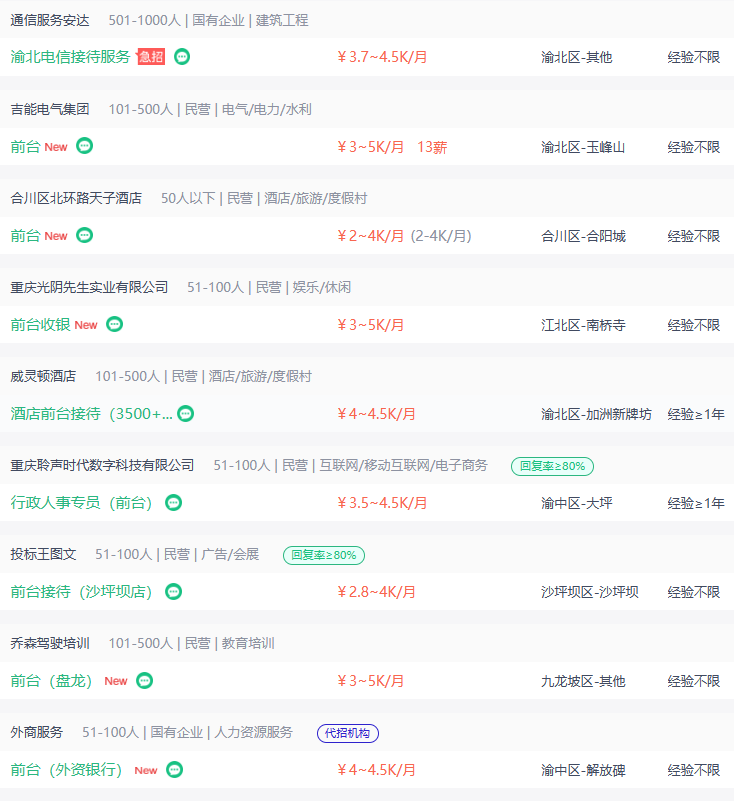Image resolution: width=734 pixels, height=801 pixels.
Task: Open chat icon for 吉能电气集团 前台 job
Action: click(x=85, y=146)
